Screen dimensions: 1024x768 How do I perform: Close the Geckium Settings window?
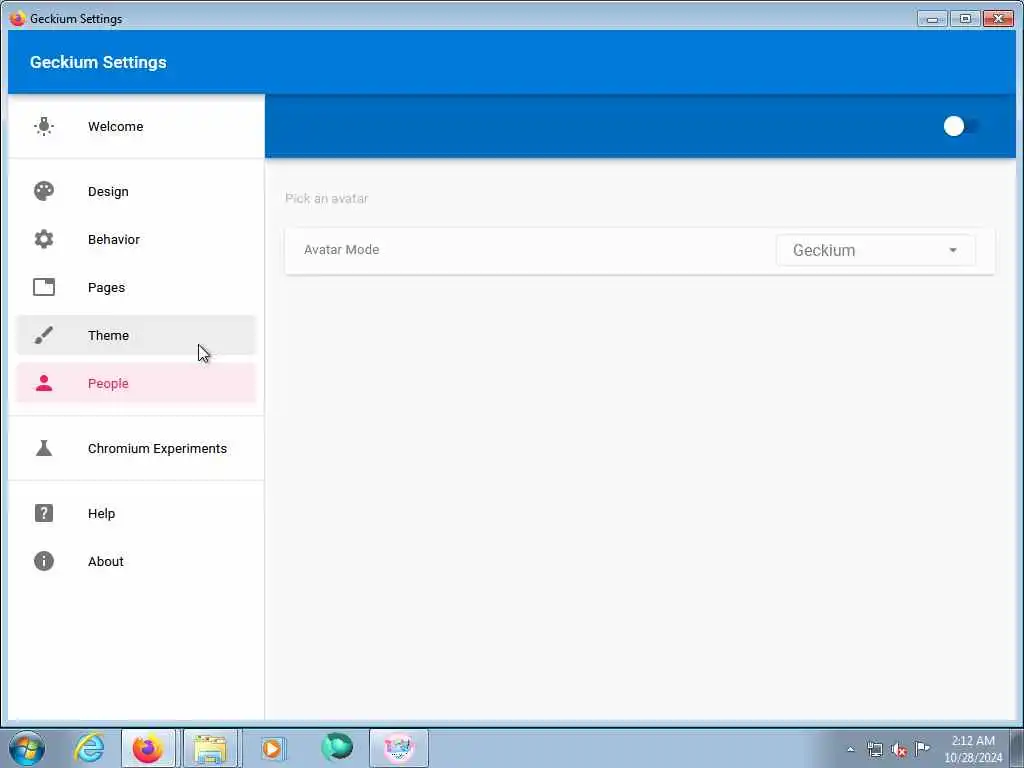(998, 19)
